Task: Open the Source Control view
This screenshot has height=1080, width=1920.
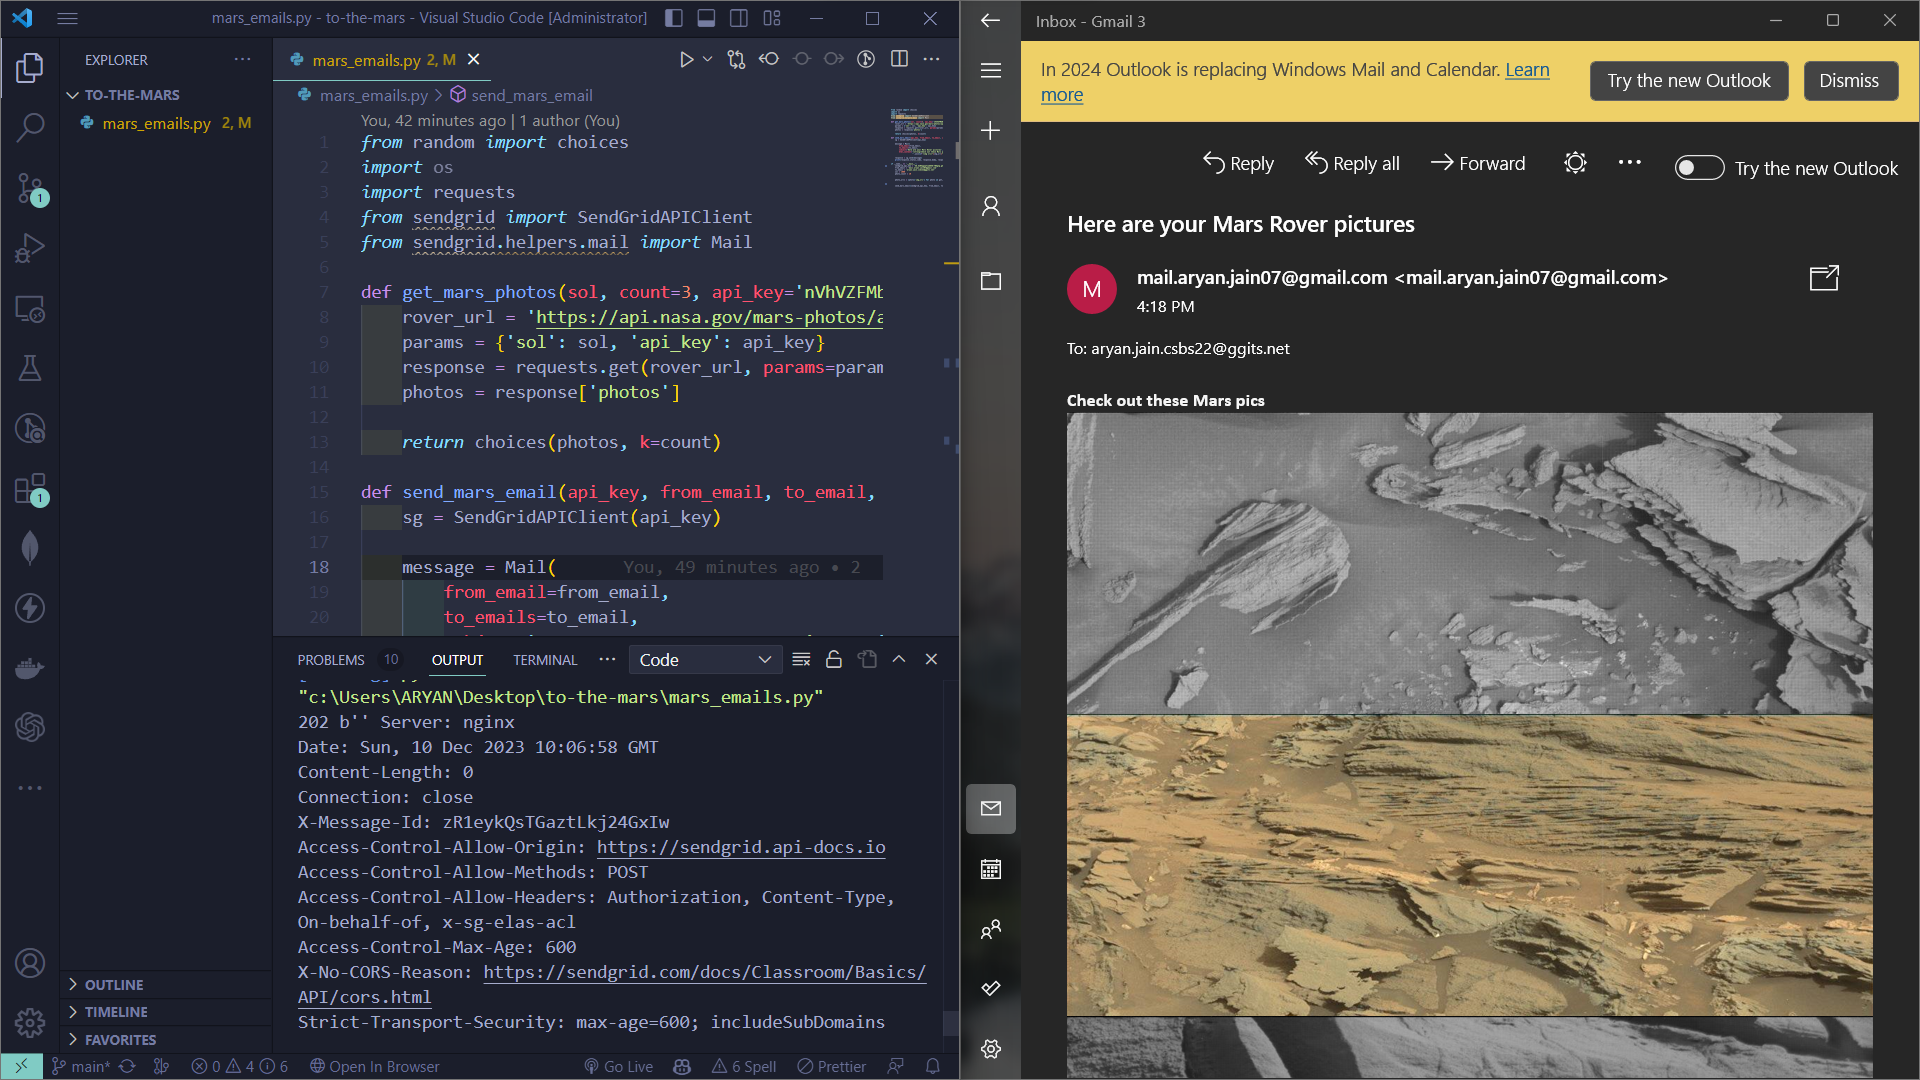Action: (x=30, y=187)
